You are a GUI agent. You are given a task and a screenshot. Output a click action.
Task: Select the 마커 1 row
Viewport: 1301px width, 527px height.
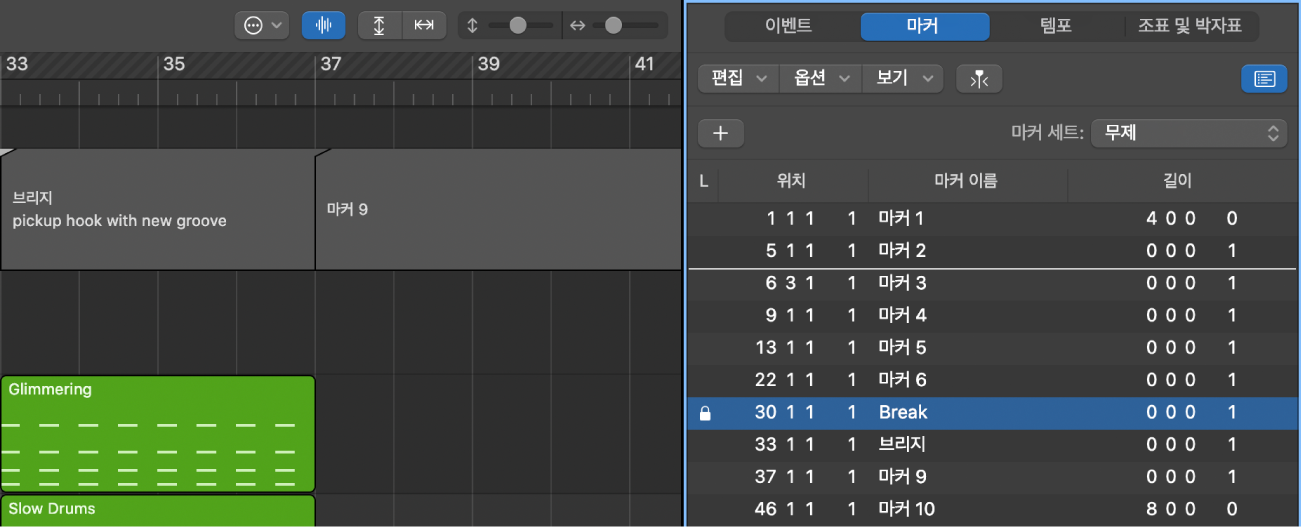(x=994, y=218)
